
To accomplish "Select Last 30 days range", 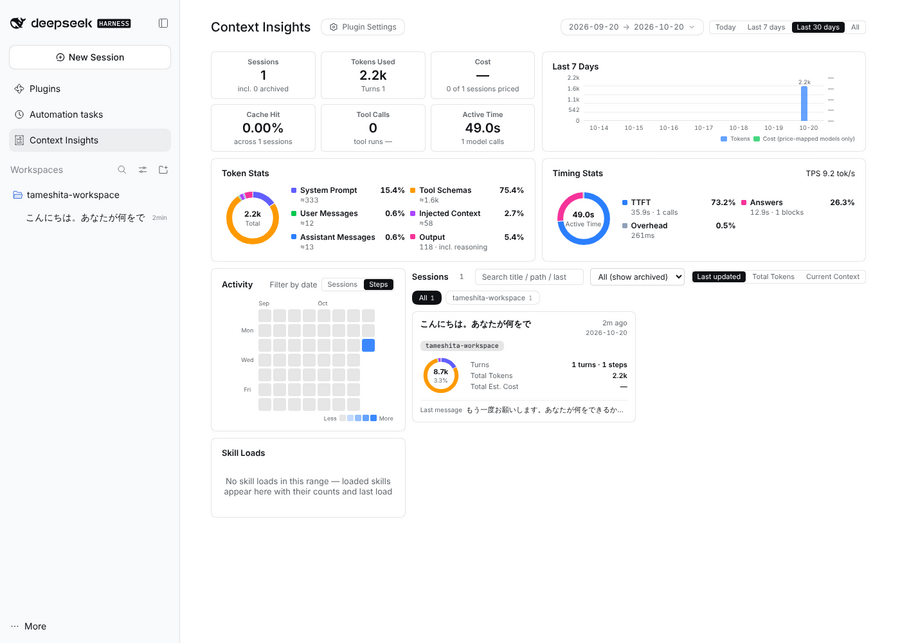I will click(x=818, y=27).
